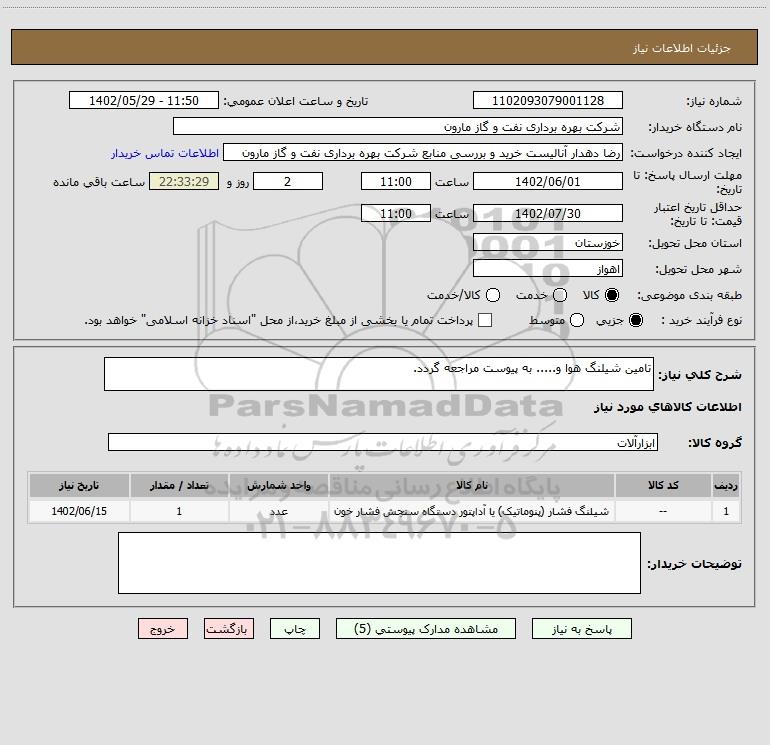Click the announcement date field 1402/05/29 - 11:50
This screenshot has height=745, width=770.
coord(144,100)
